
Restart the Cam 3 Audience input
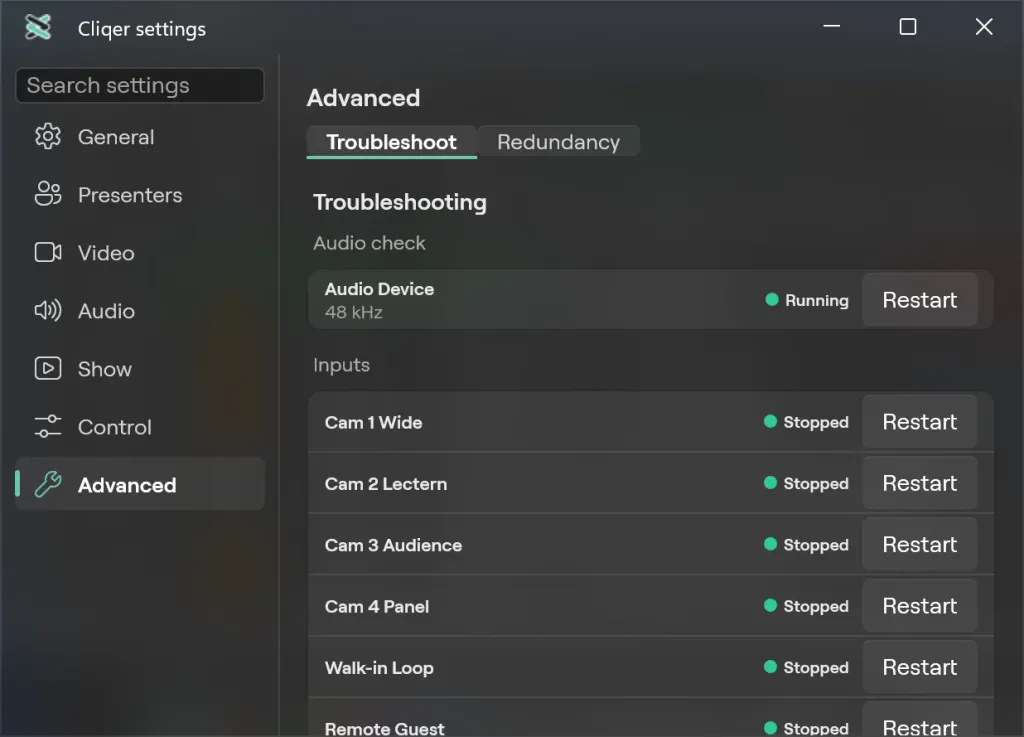tap(920, 544)
